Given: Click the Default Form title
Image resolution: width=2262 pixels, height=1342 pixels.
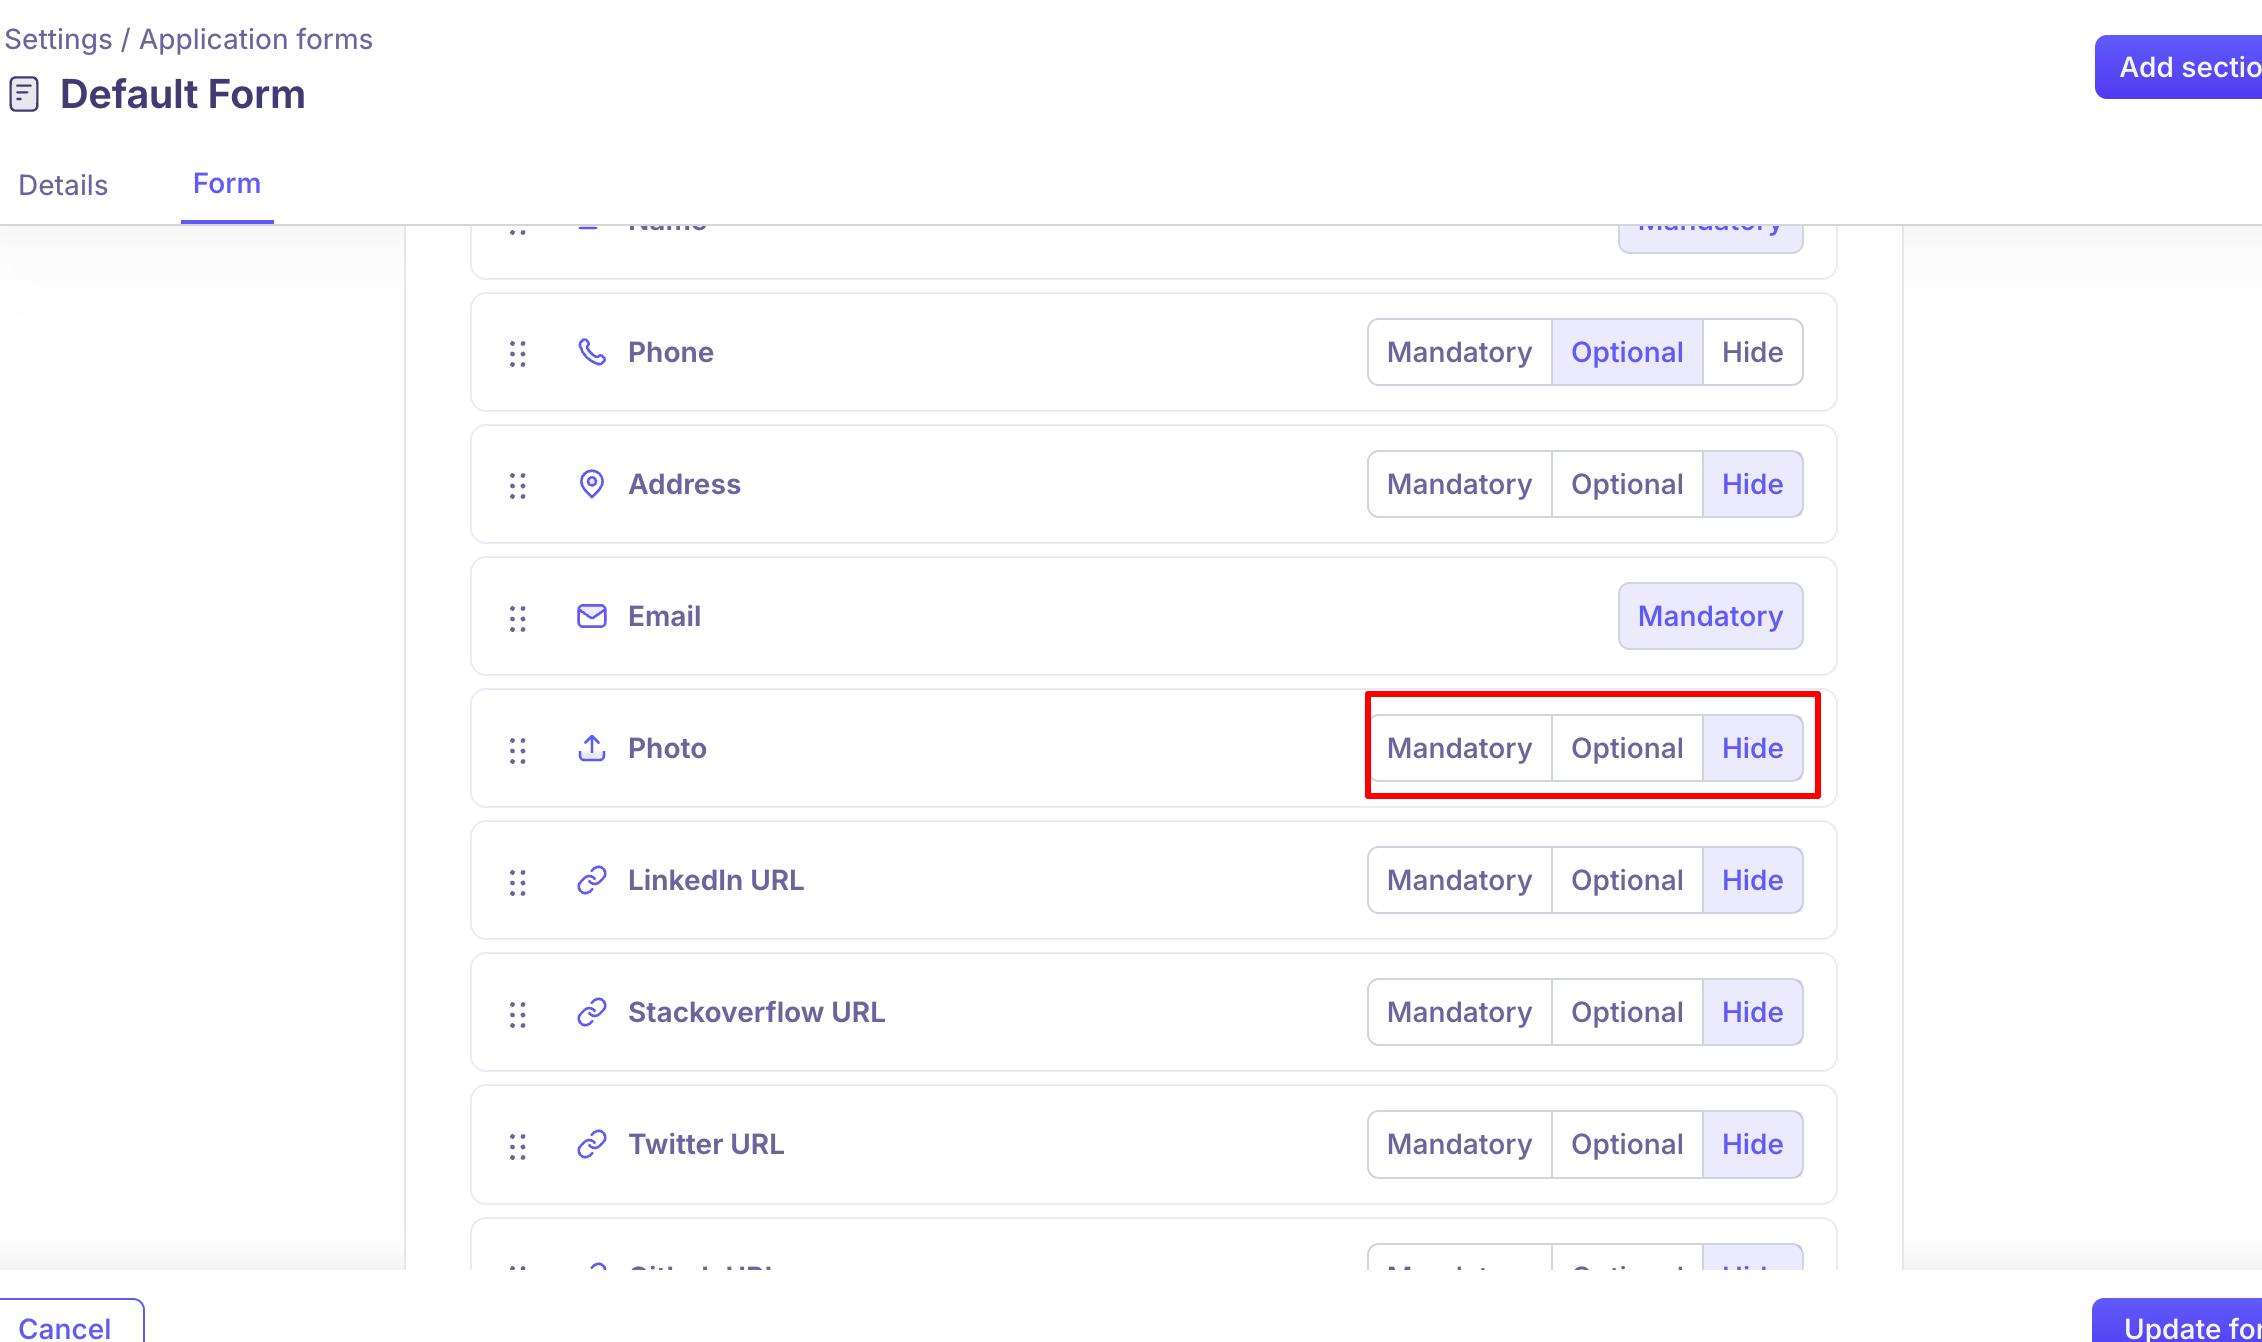Looking at the screenshot, I should (182, 94).
